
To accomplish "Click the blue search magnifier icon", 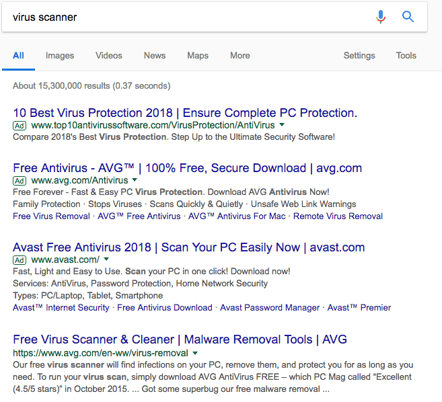I will pyautogui.click(x=408, y=16).
